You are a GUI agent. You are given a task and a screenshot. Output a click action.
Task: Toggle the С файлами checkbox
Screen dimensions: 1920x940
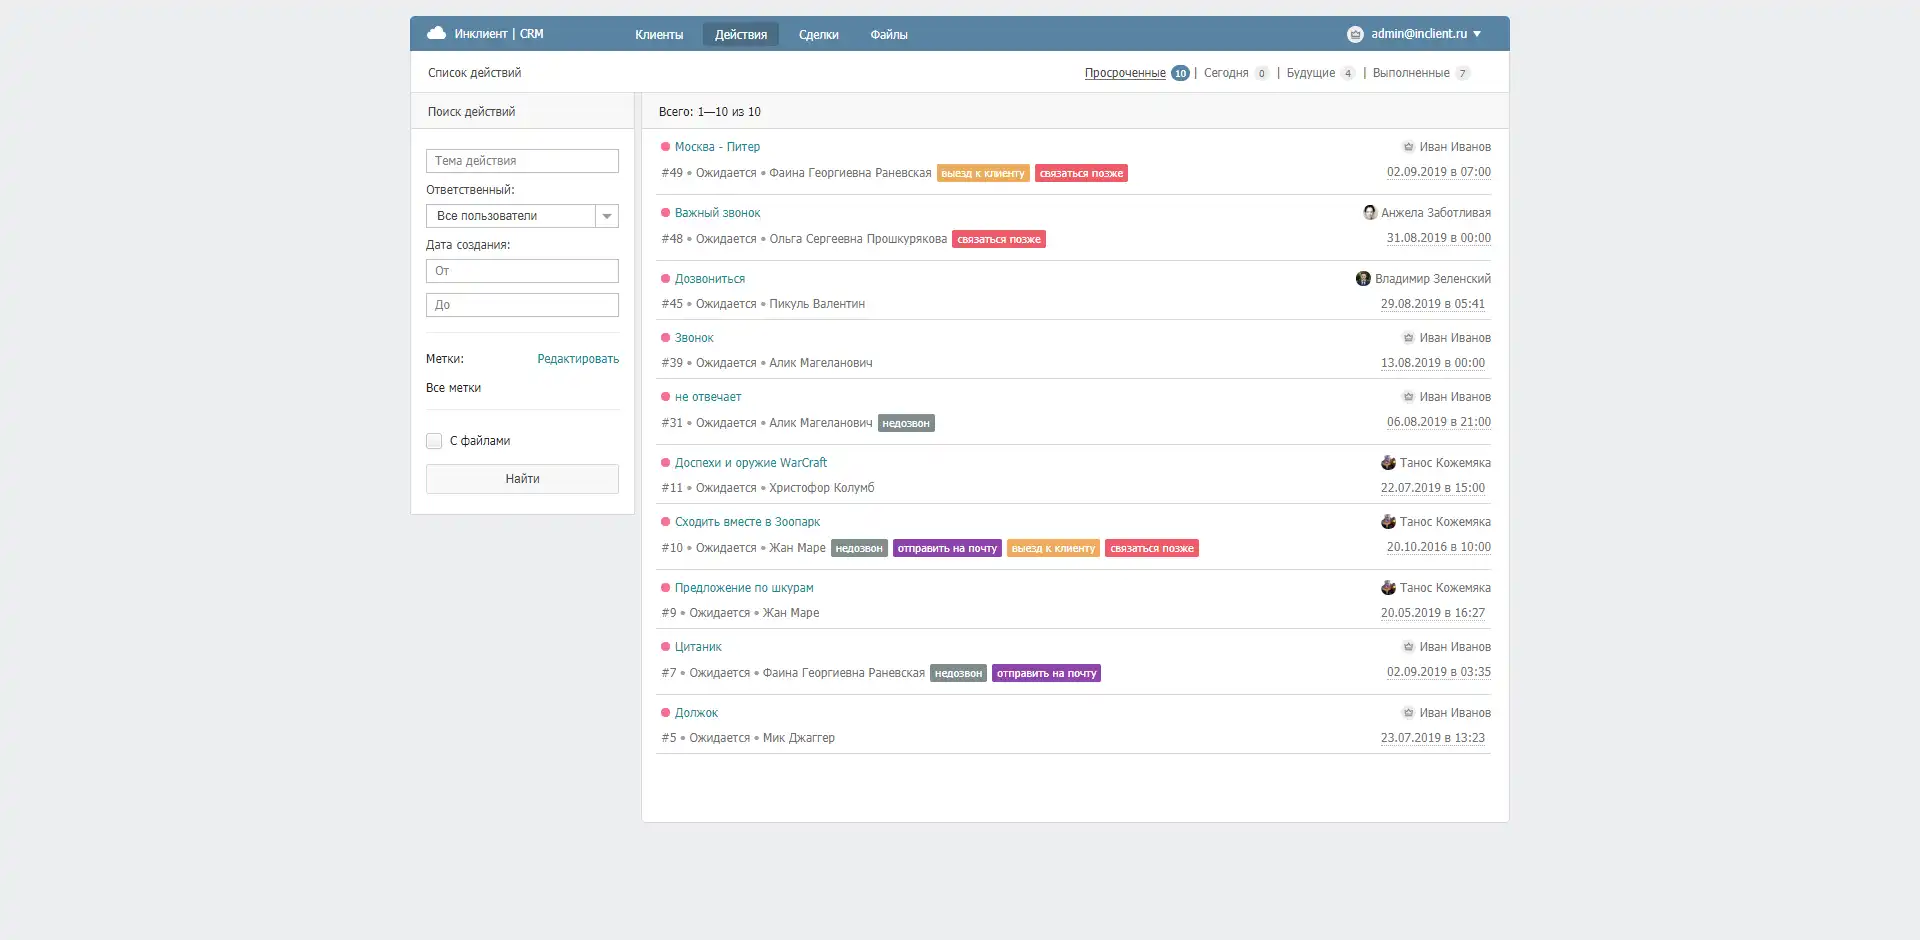tap(434, 441)
